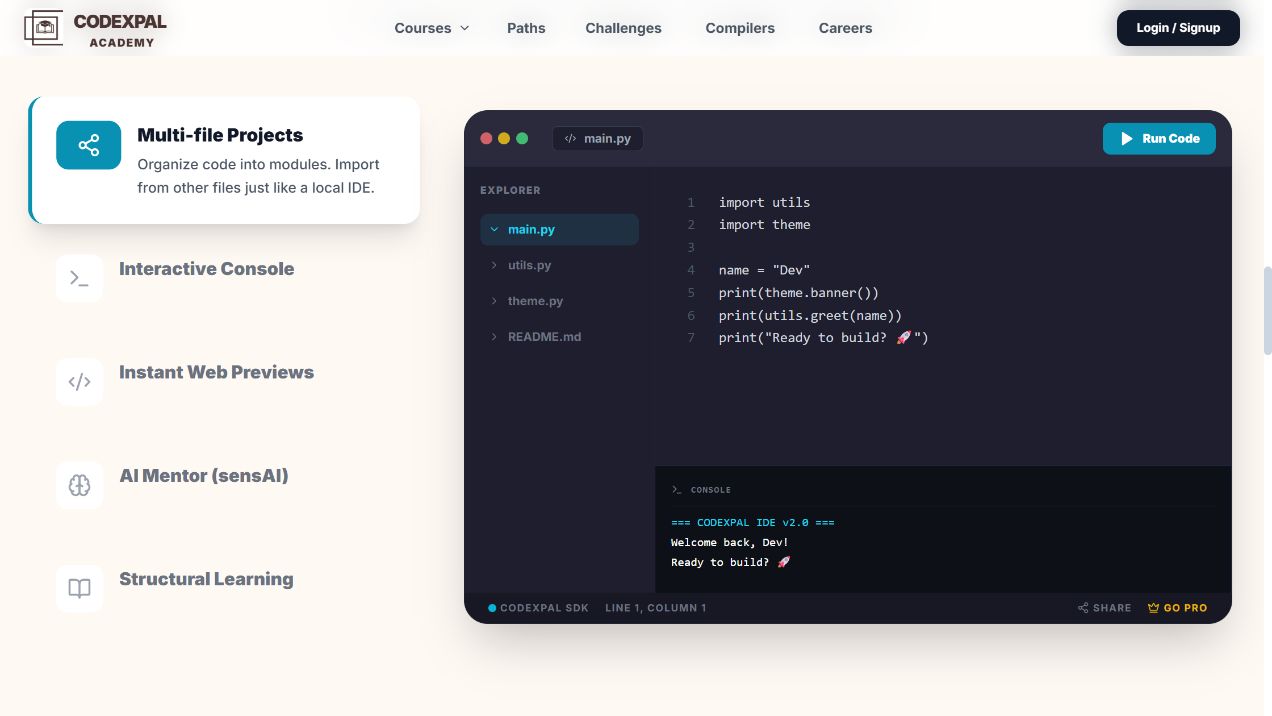Click the yellow window dot in IDE
The width and height of the screenshot is (1272, 716).
[504, 138]
